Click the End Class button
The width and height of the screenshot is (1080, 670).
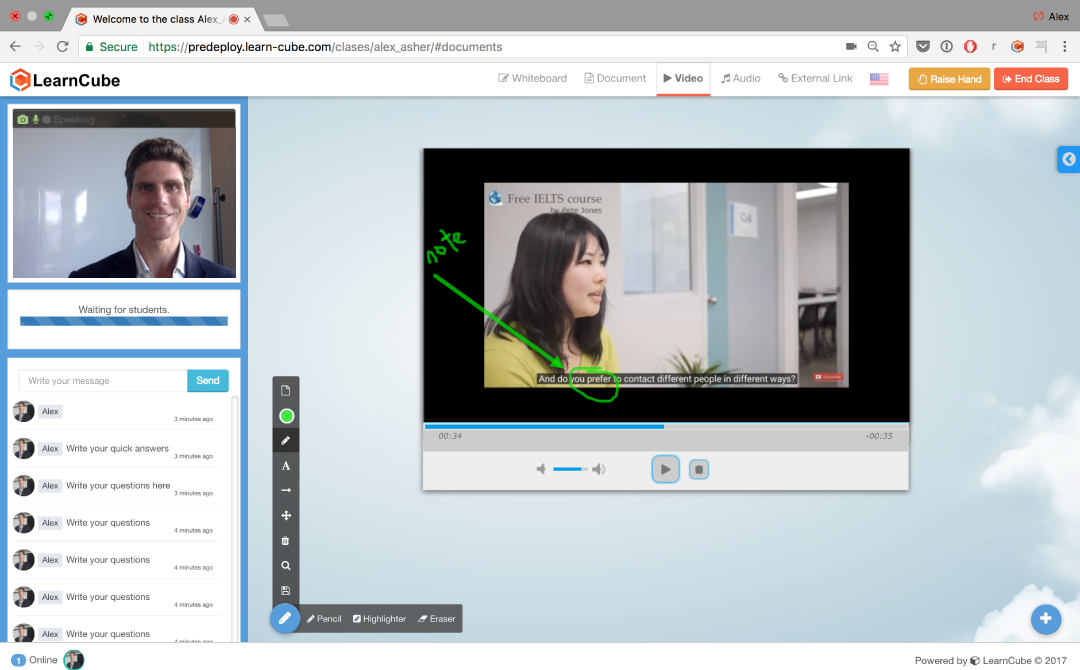(1031, 79)
